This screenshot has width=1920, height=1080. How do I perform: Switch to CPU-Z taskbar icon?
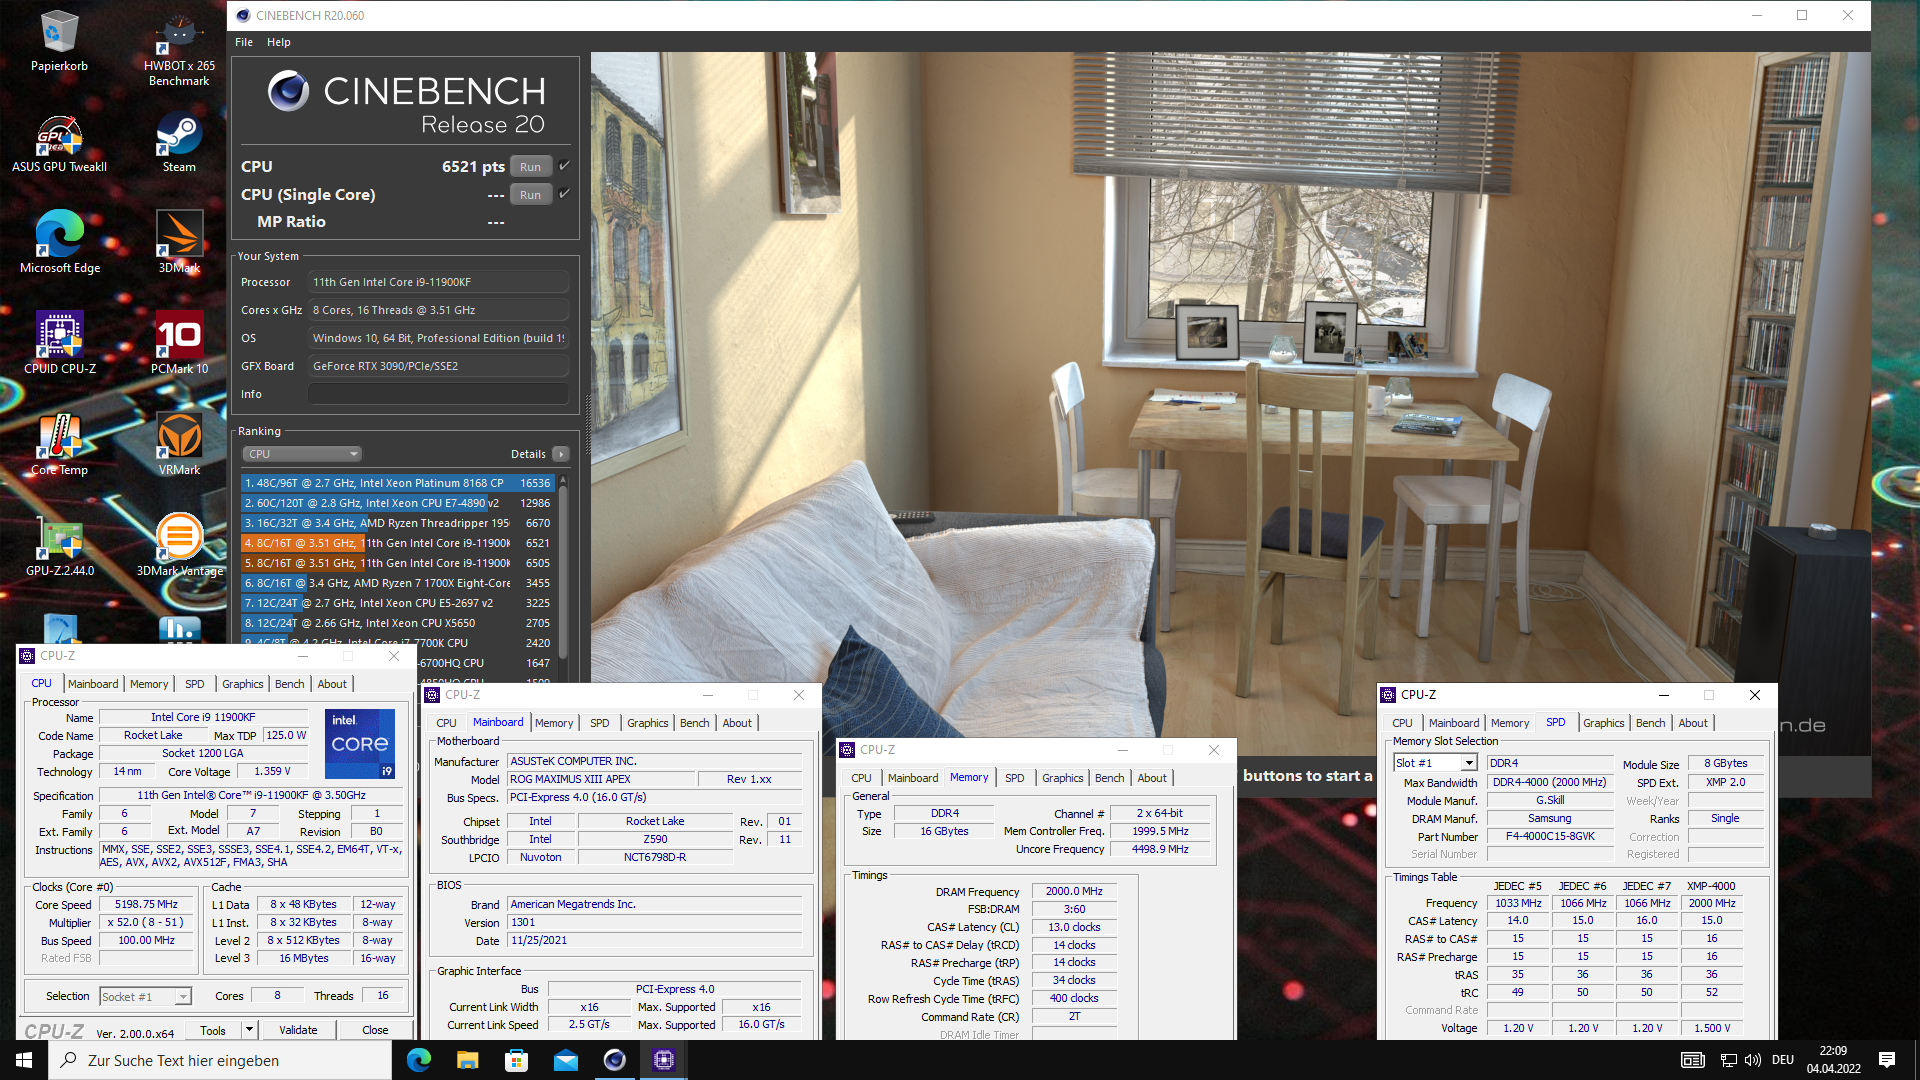(664, 1060)
